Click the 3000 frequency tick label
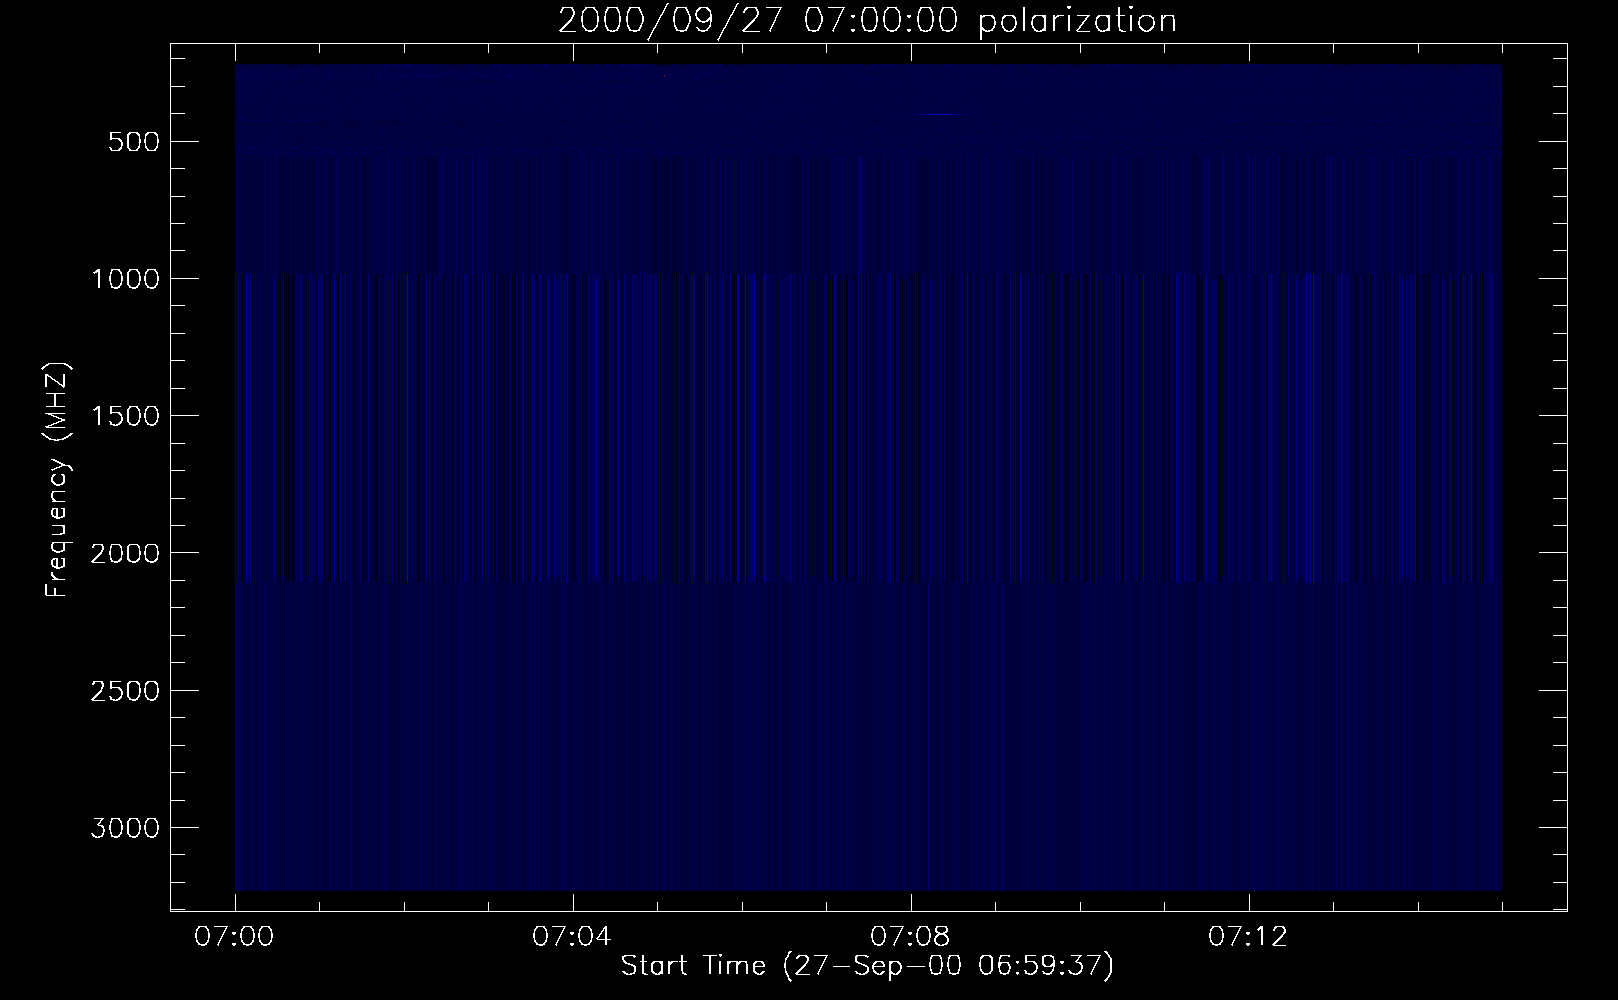This screenshot has width=1618, height=1000. click(x=125, y=828)
